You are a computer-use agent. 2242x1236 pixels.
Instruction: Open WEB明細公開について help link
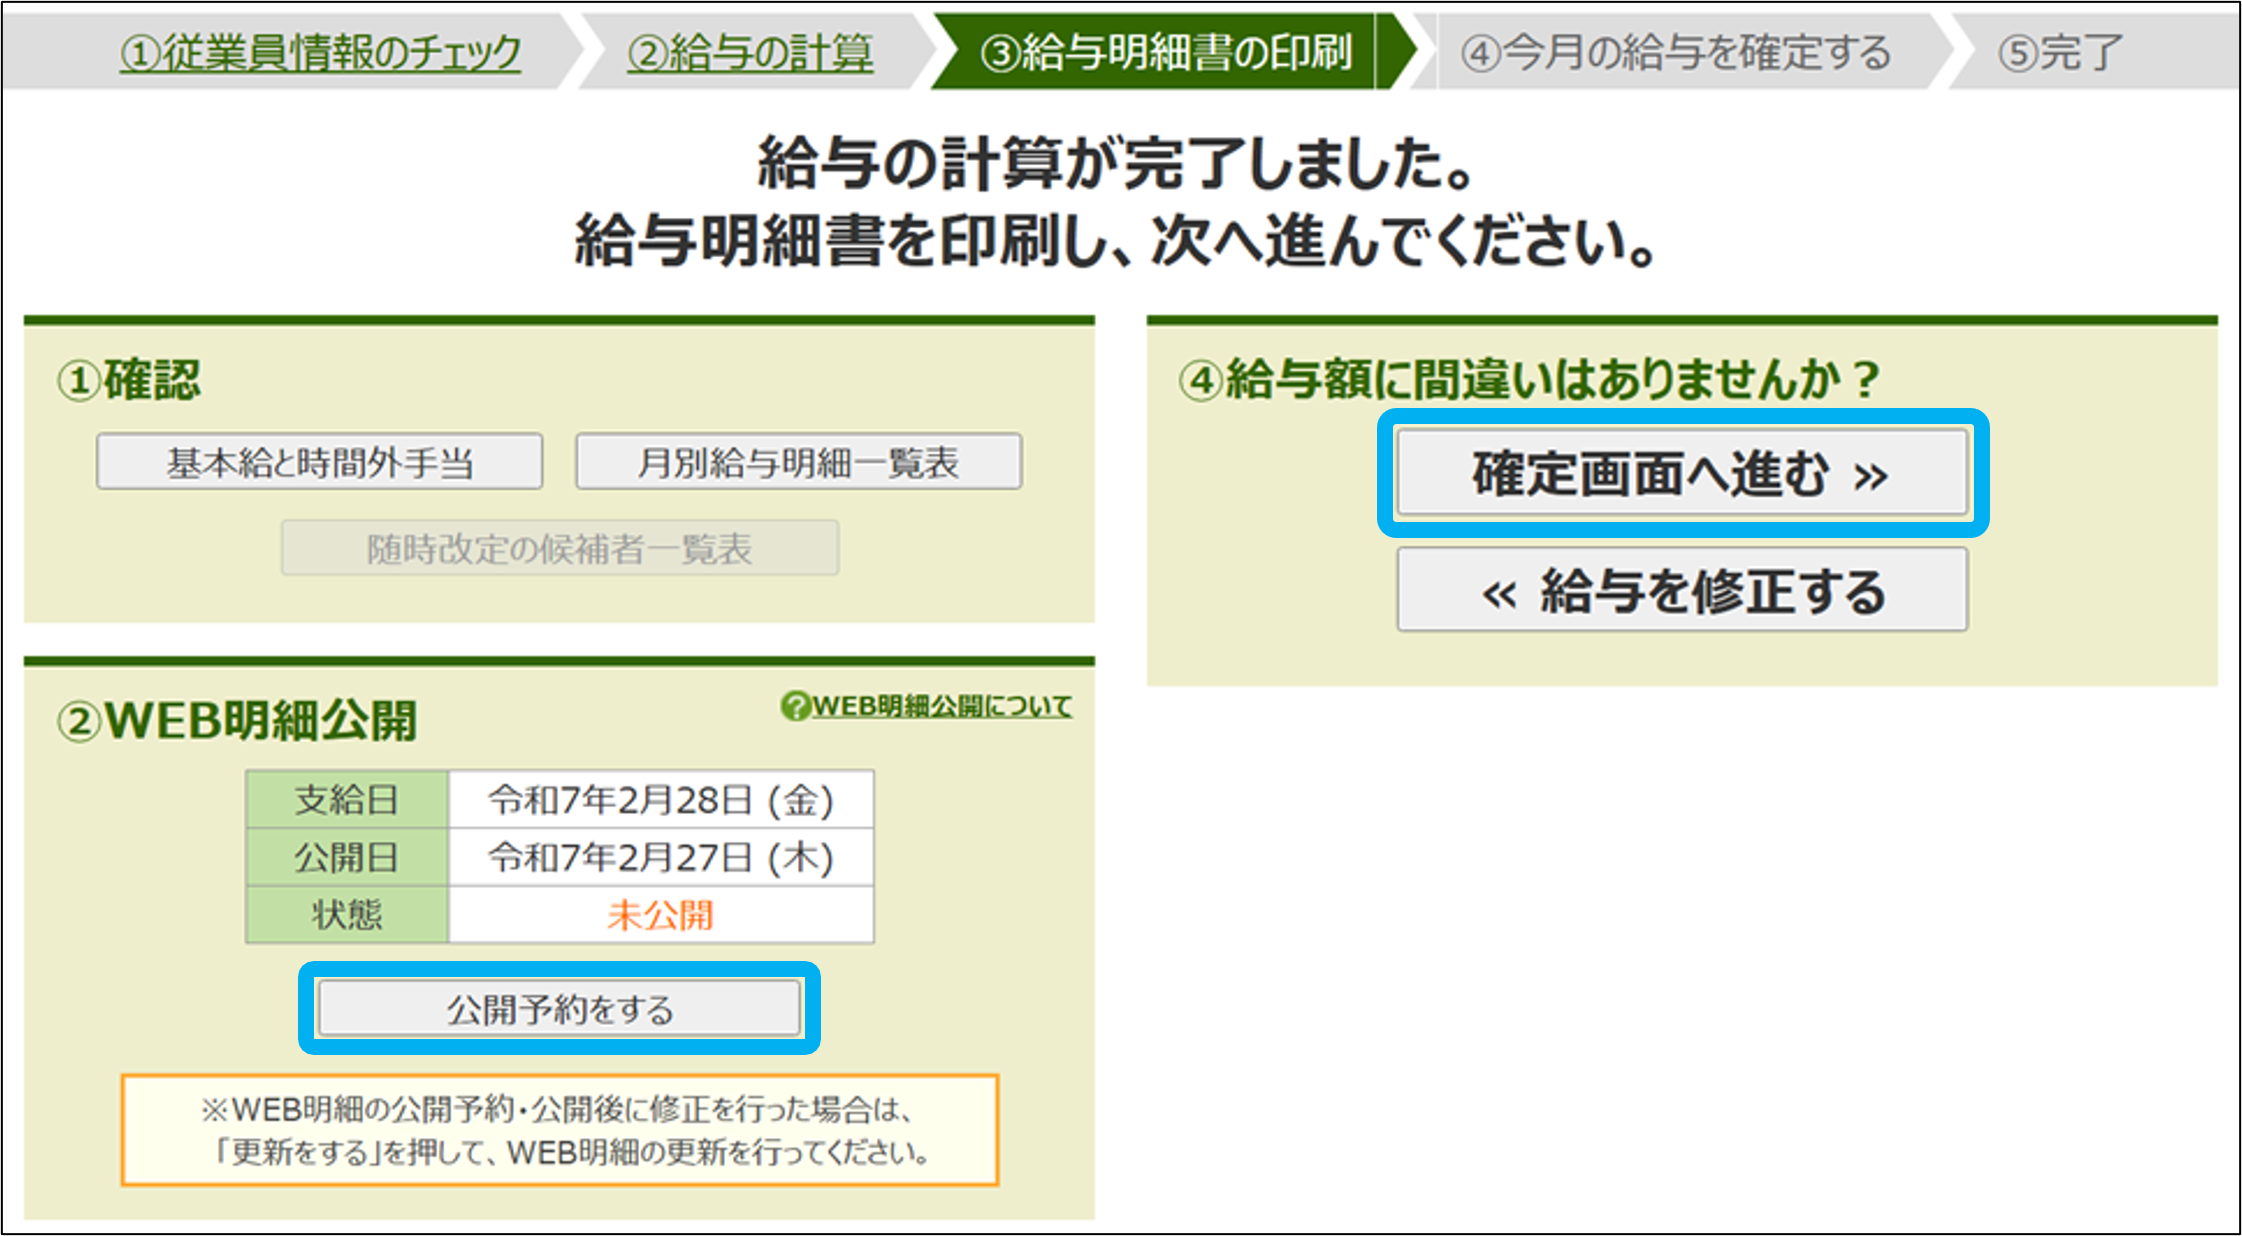[x=941, y=706]
